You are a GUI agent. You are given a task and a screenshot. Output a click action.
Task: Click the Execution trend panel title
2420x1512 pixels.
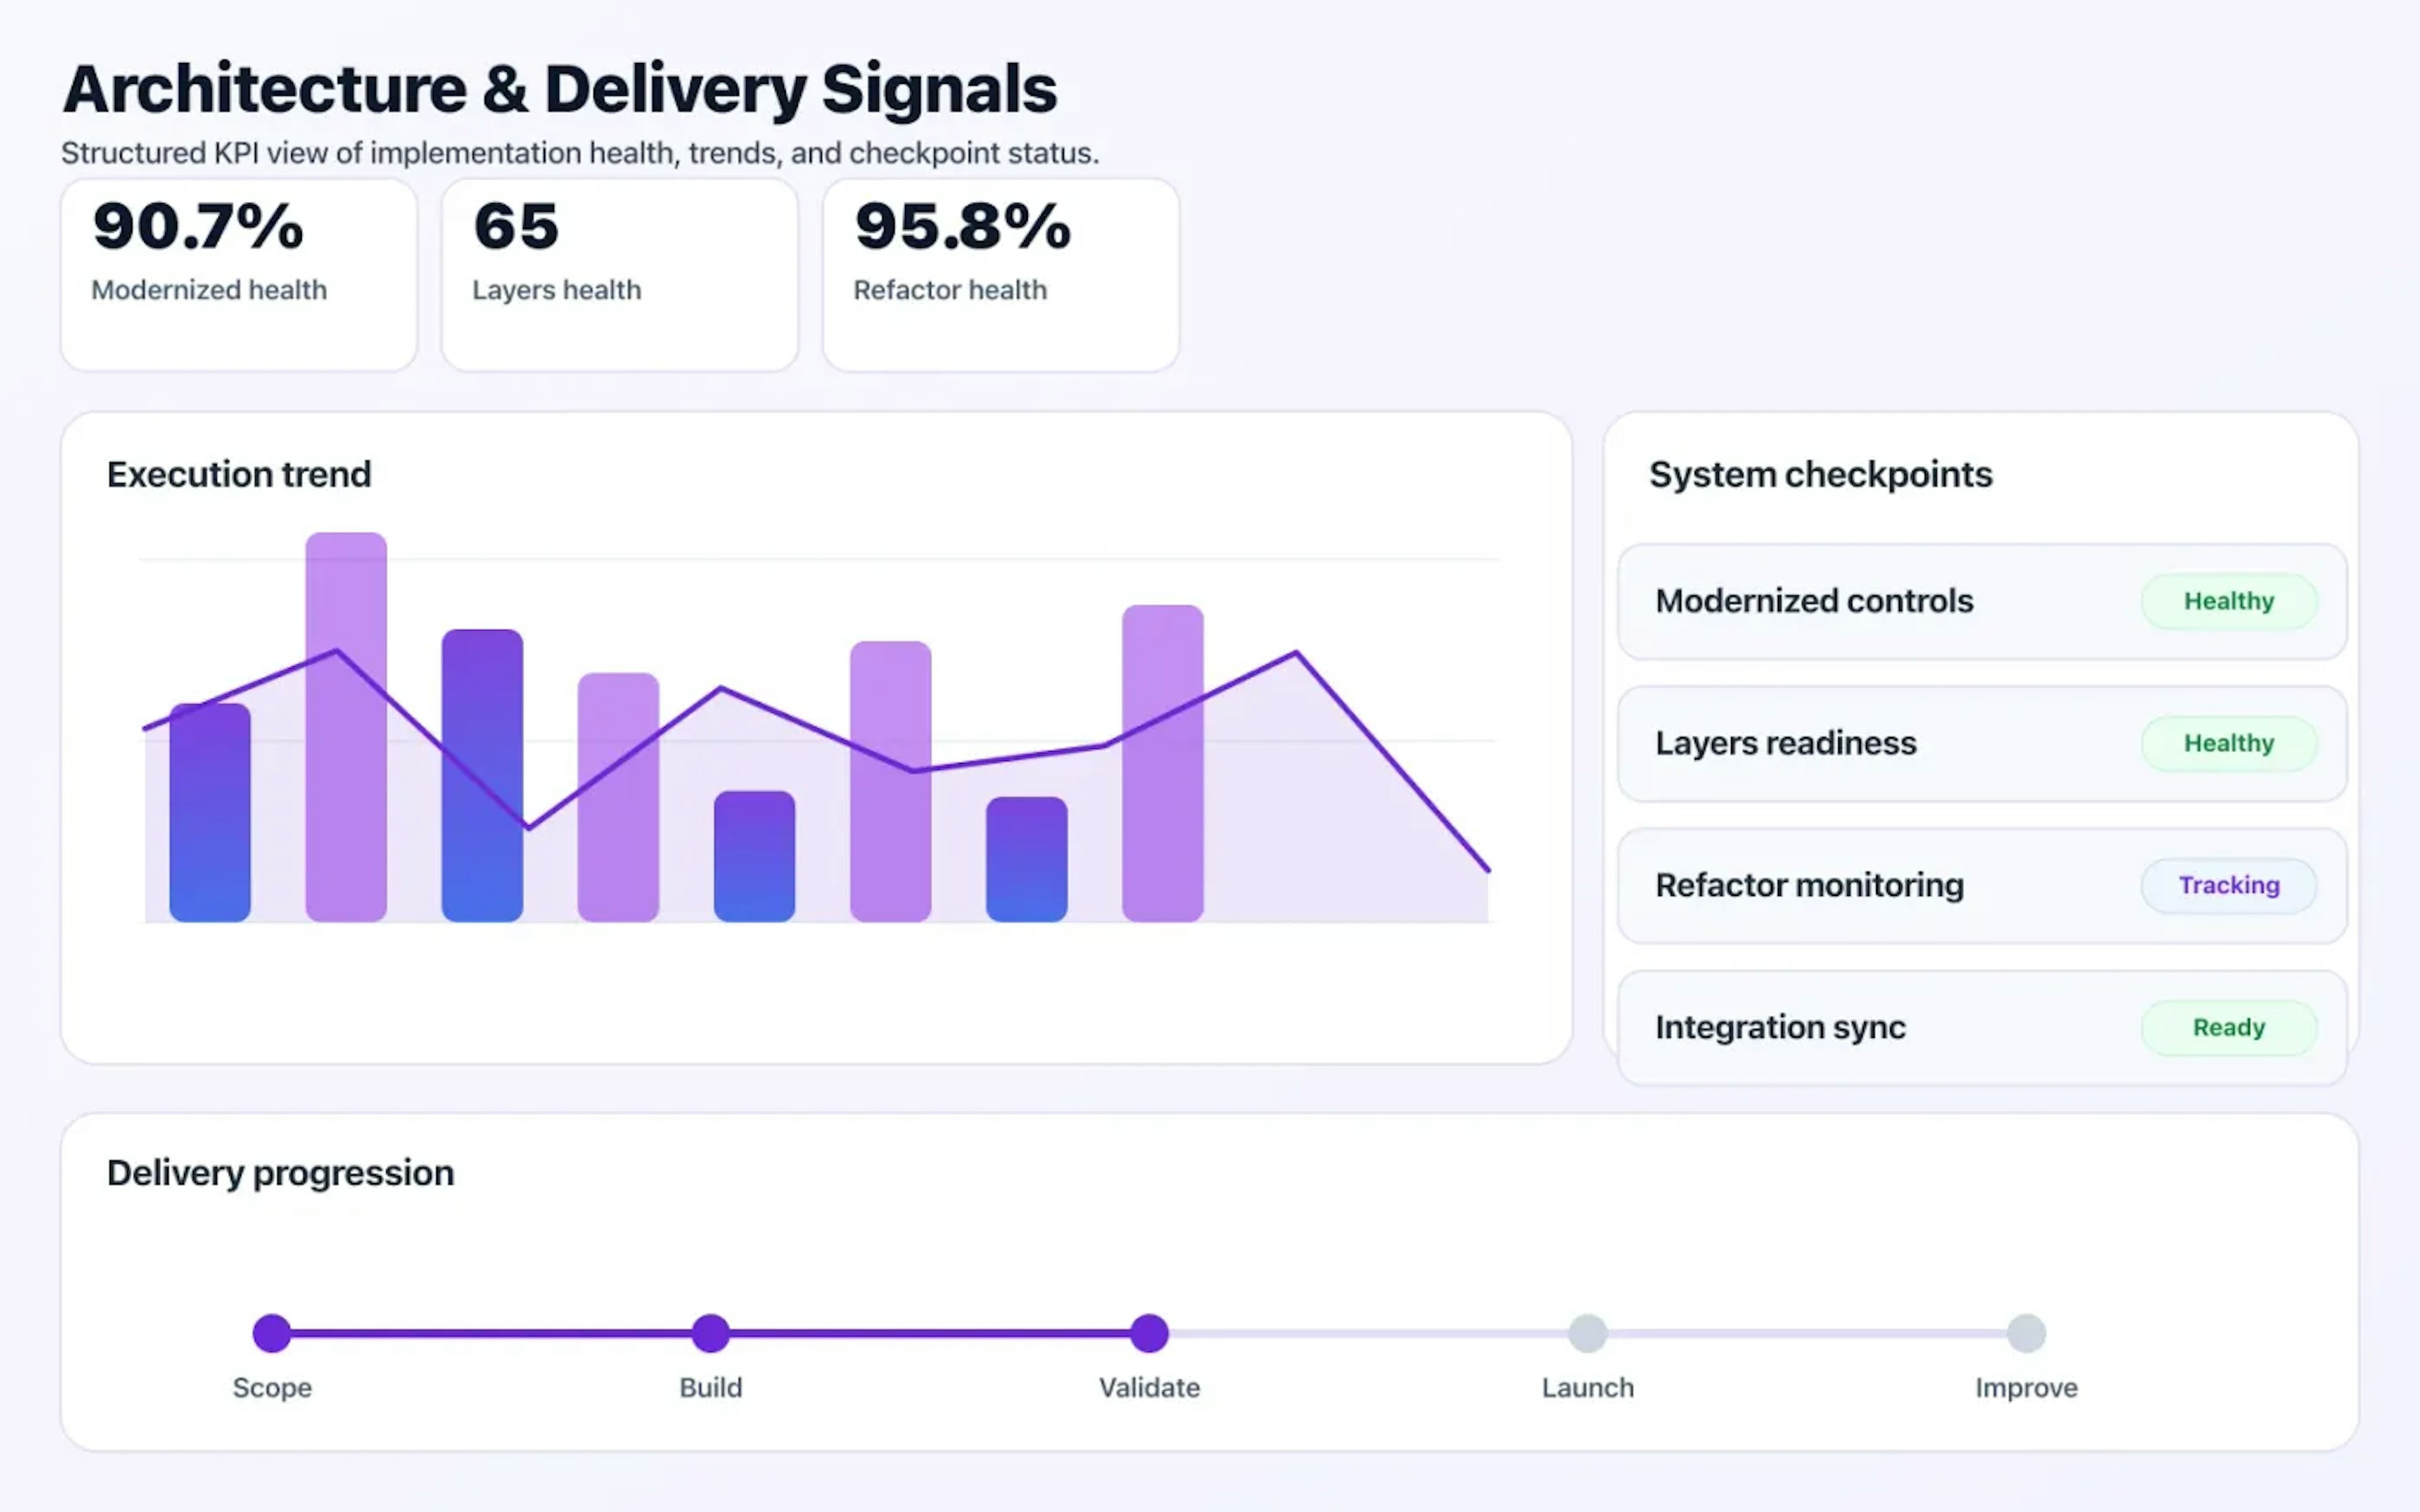238,474
